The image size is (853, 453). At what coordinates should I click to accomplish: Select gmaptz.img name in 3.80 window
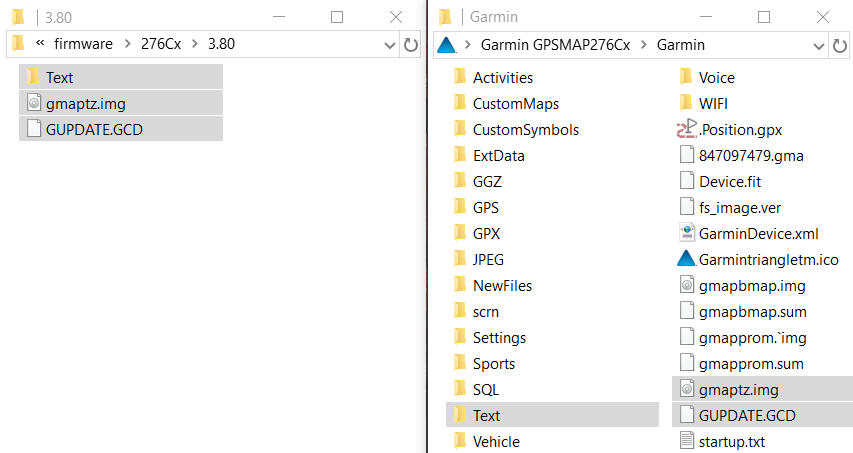pyautogui.click(x=86, y=104)
